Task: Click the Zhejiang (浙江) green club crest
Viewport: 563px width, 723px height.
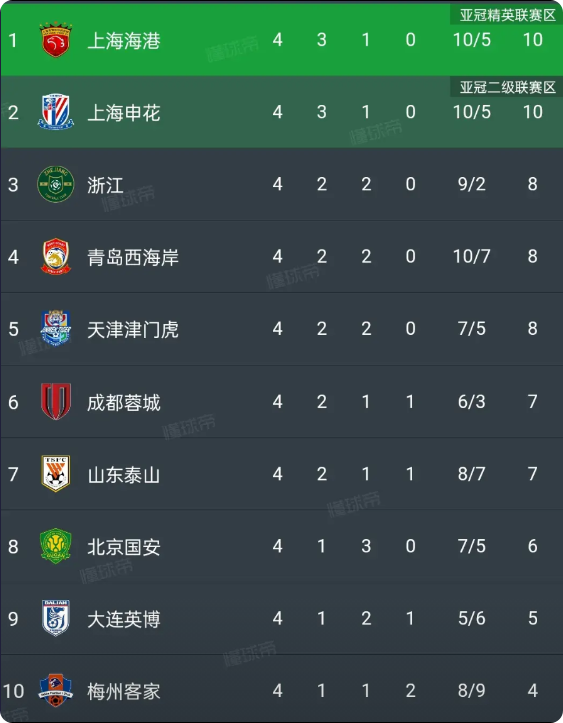Action: pos(55,184)
